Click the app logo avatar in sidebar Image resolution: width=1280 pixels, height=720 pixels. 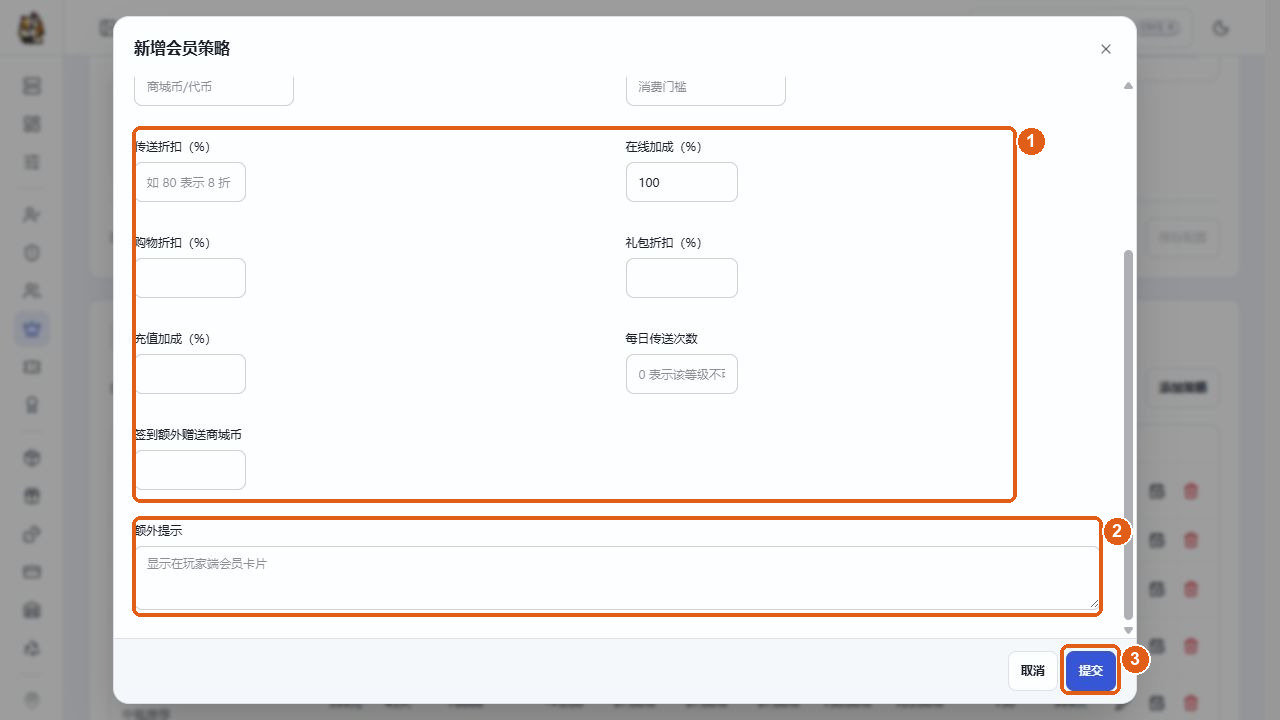click(32, 28)
